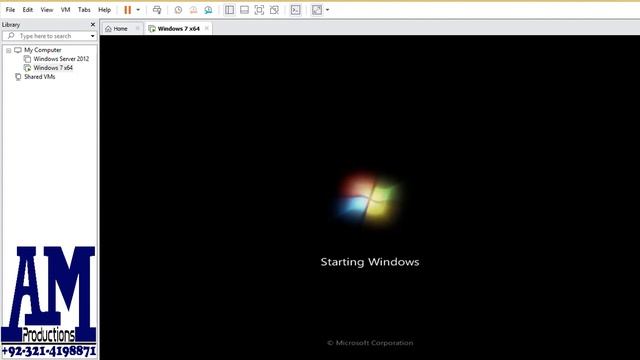Image resolution: width=640 pixels, height=360 pixels.
Task: Select My Computer in the library
Action: click(x=42, y=50)
